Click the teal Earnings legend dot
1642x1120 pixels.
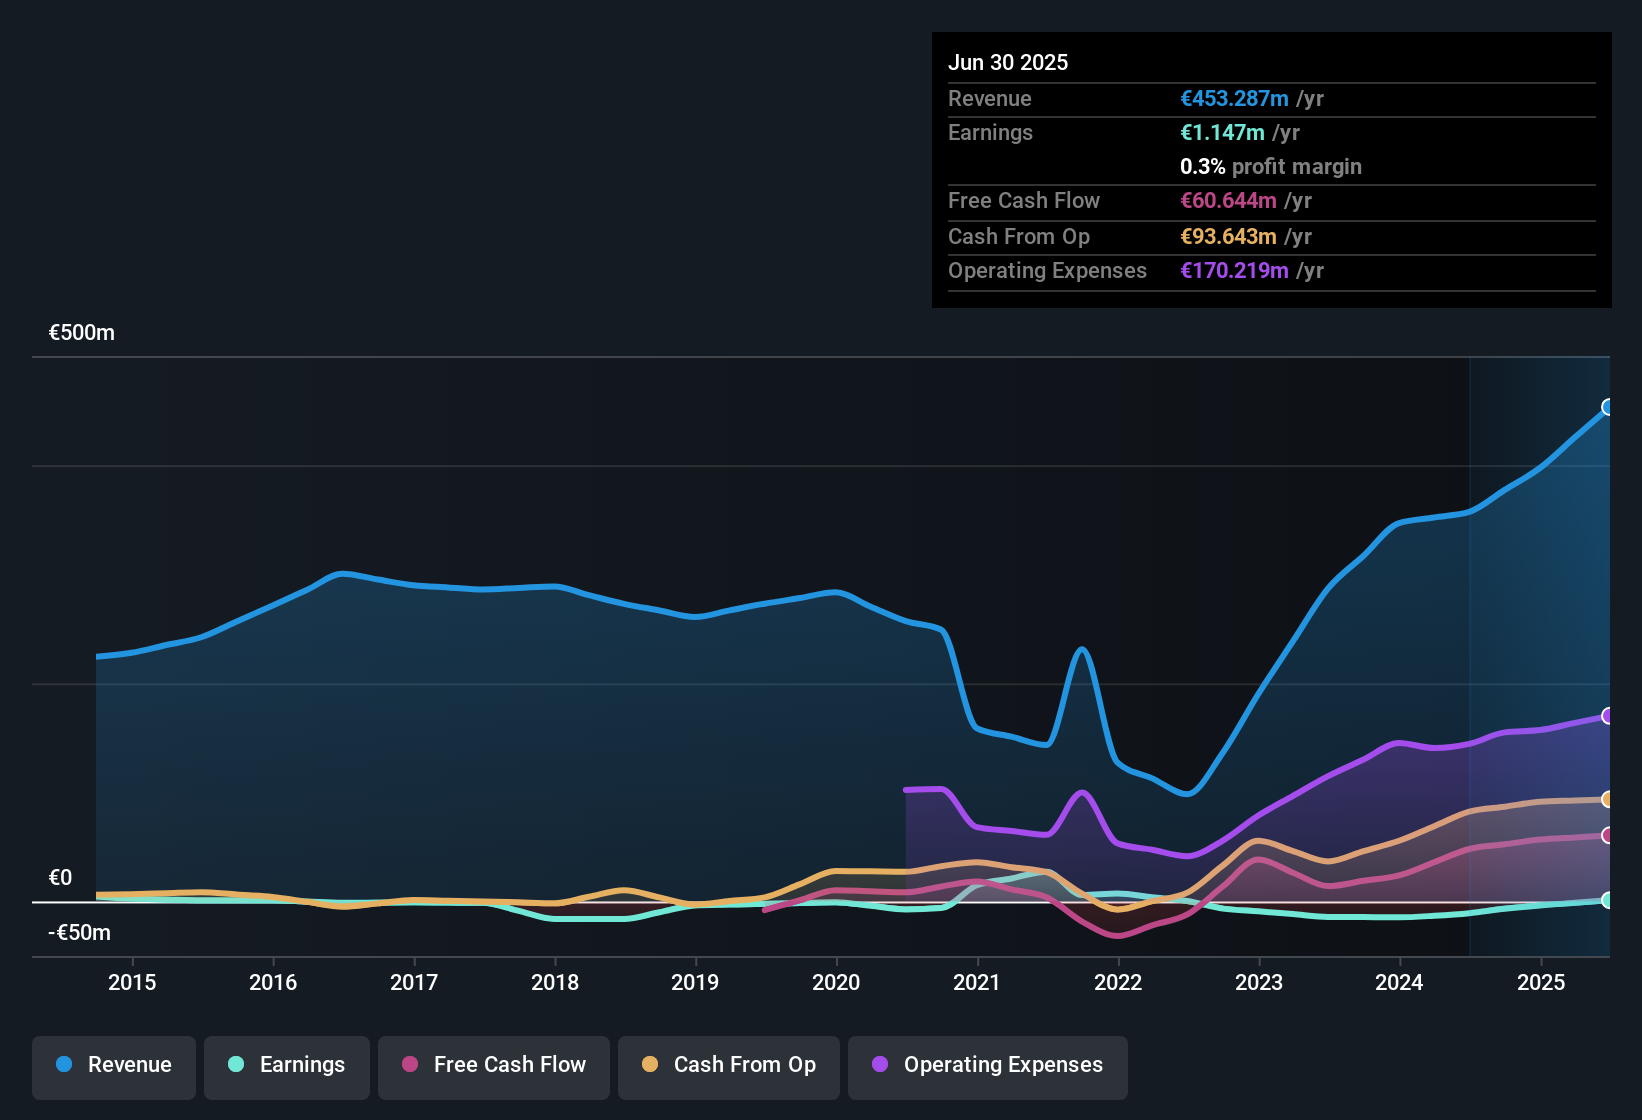236,1065
